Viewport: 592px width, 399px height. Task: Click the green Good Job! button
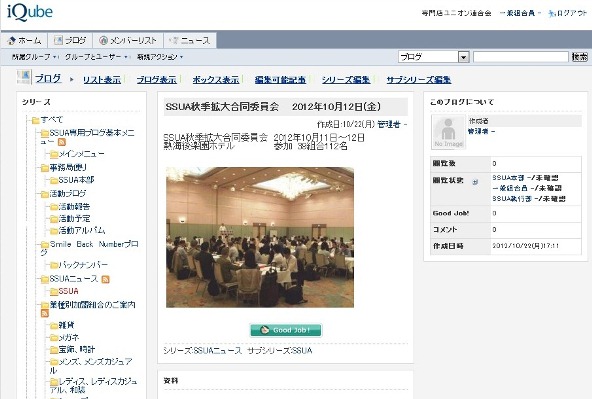(x=286, y=330)
